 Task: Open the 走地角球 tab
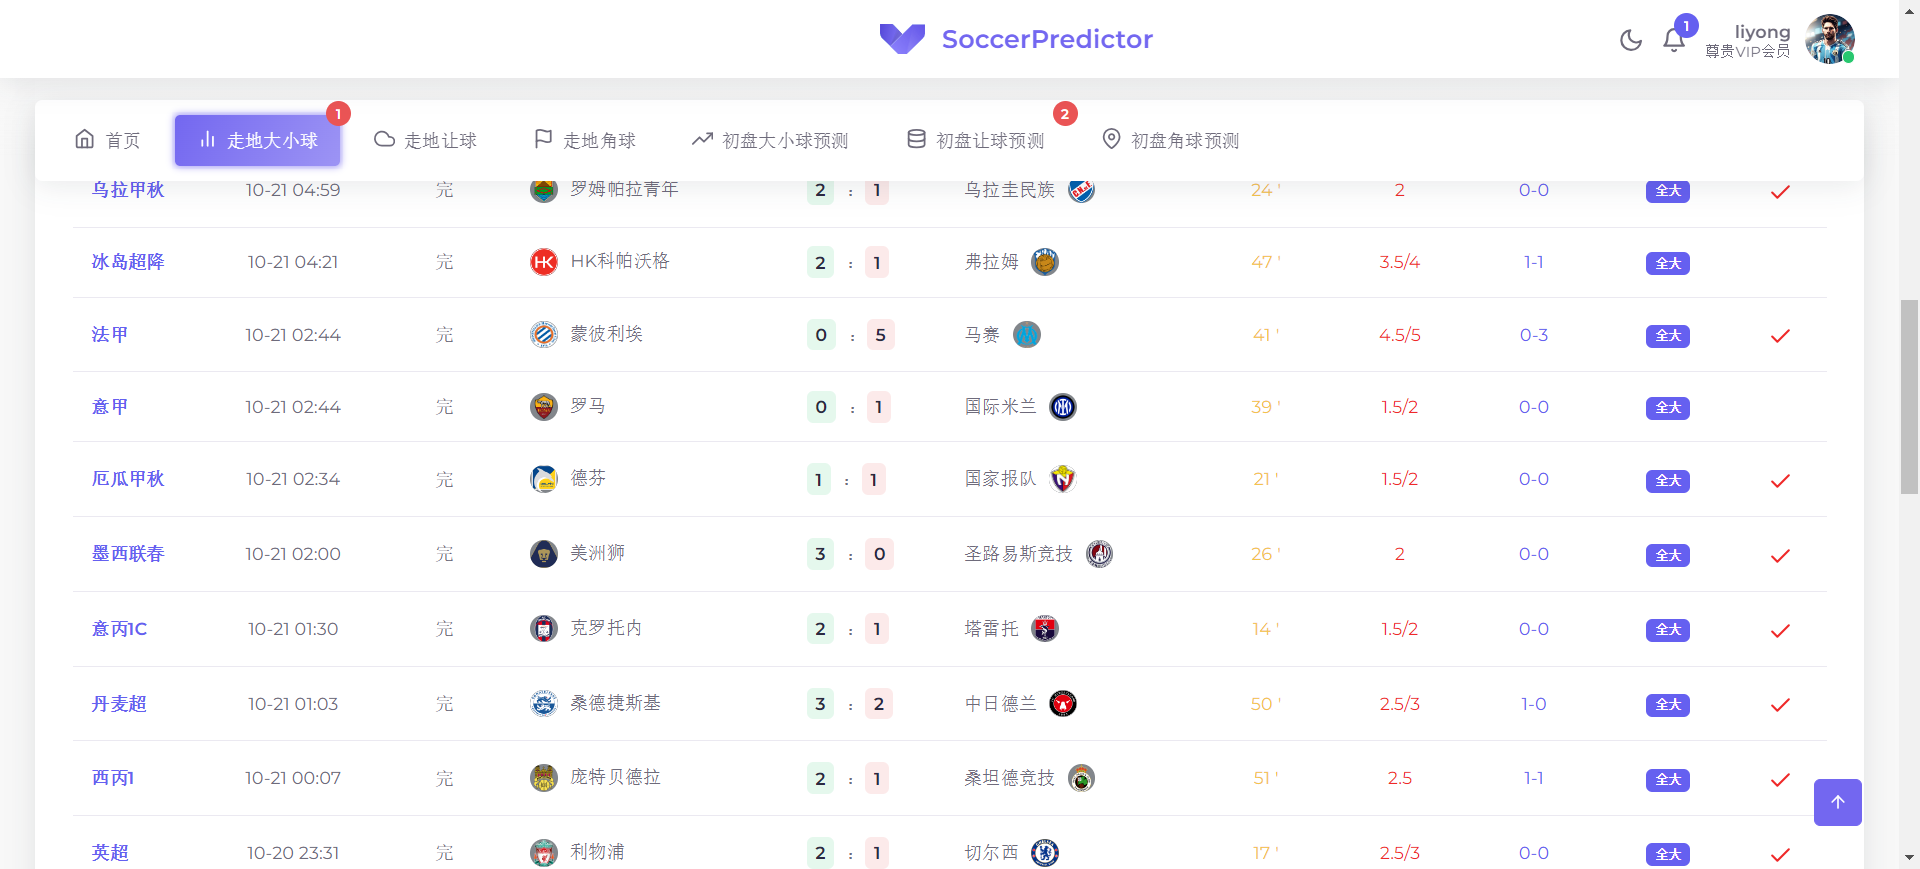pyautogui.click(x=585, y=140)
